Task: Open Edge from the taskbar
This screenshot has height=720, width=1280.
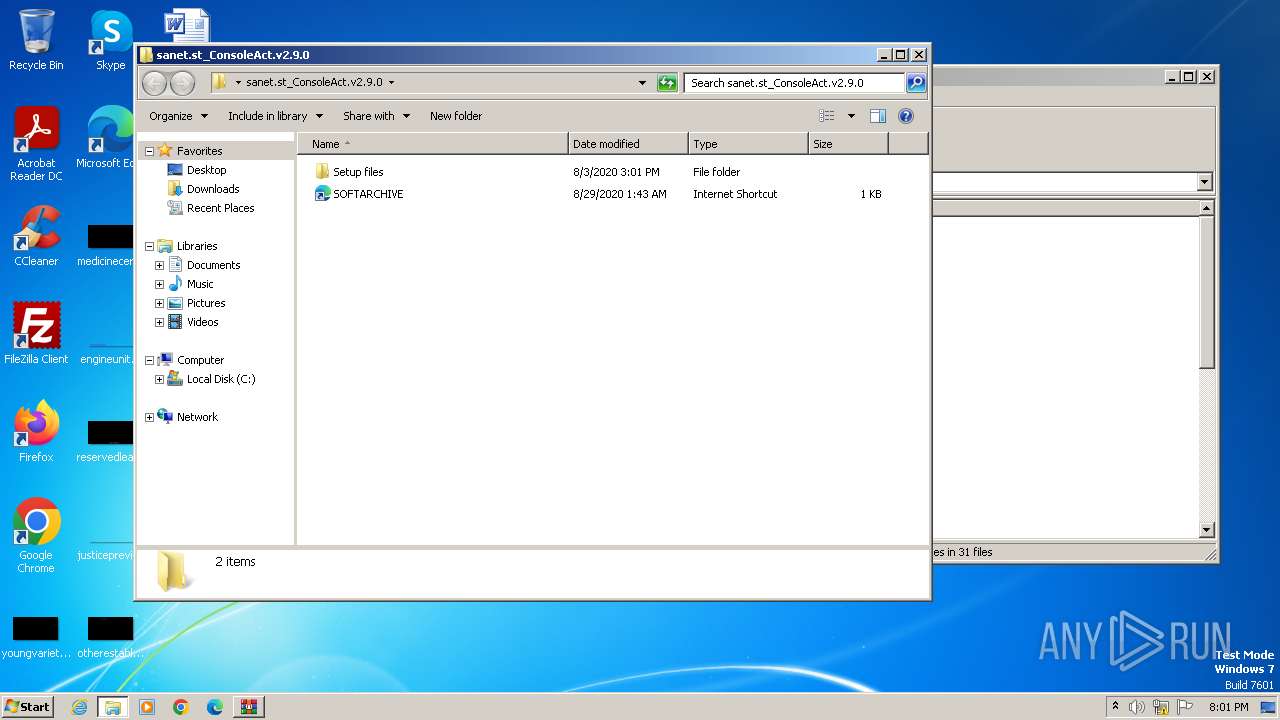Action: (x=215, y=707)
